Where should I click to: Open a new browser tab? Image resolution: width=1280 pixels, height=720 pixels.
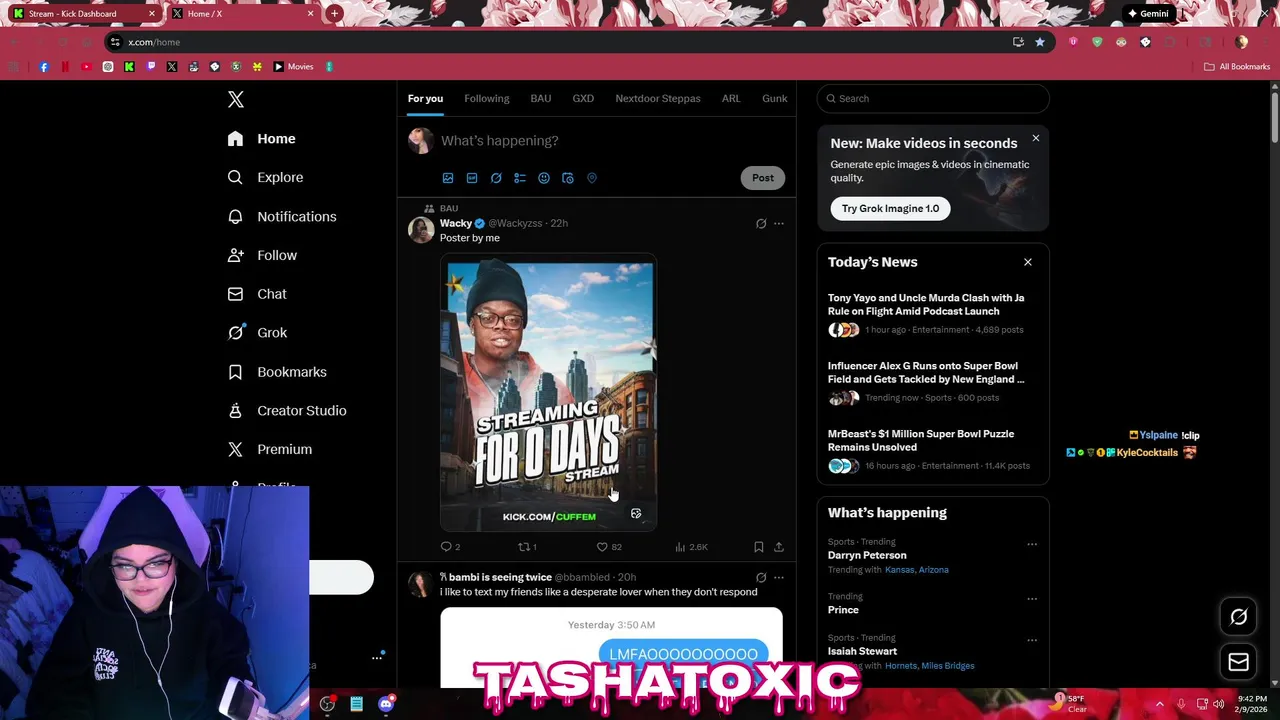pos(335,14)
